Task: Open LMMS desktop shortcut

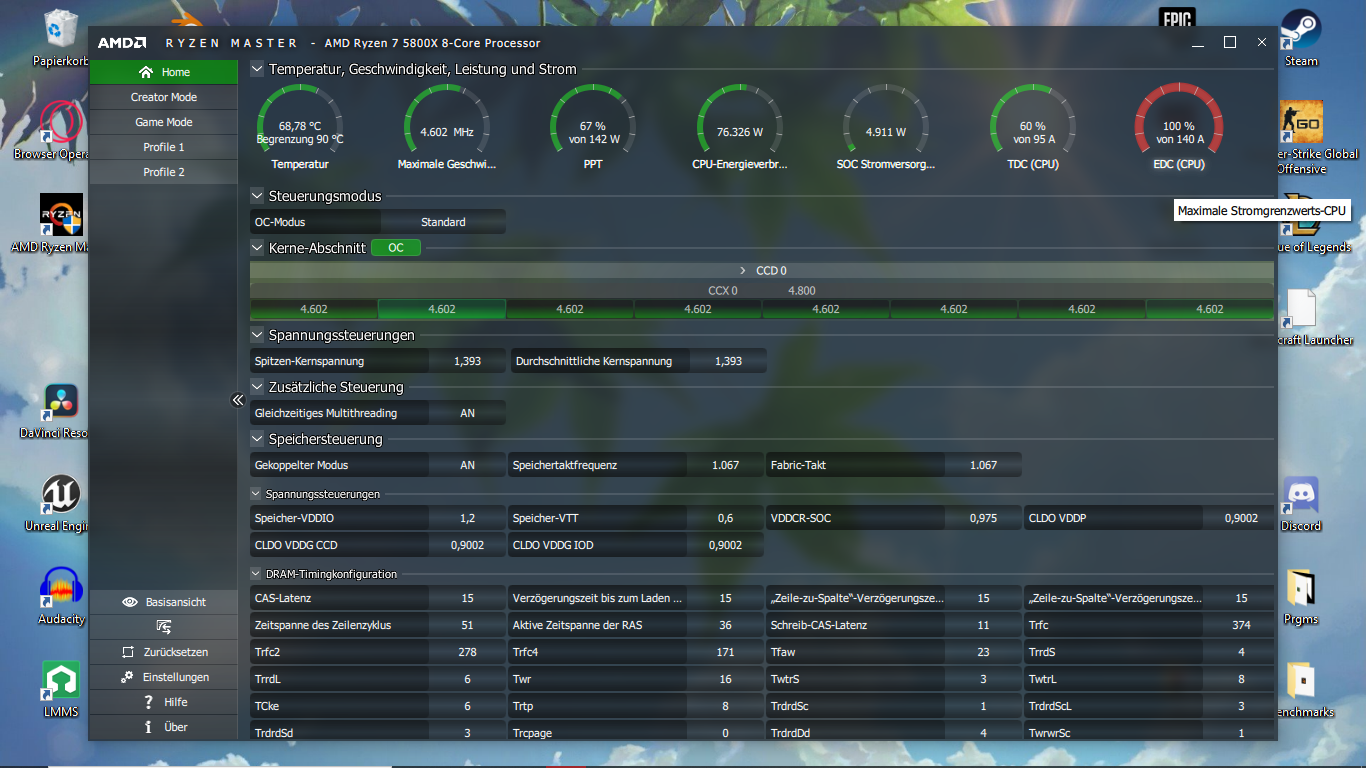Action: point(61,690)
